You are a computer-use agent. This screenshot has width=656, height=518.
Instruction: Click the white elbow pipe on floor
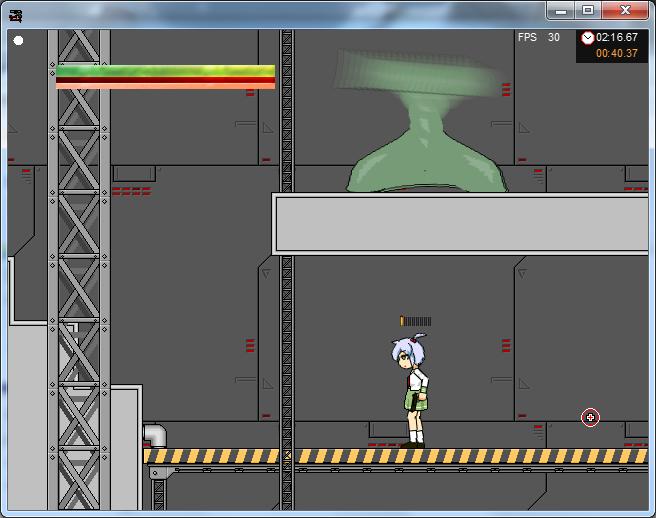click(155, 436)
